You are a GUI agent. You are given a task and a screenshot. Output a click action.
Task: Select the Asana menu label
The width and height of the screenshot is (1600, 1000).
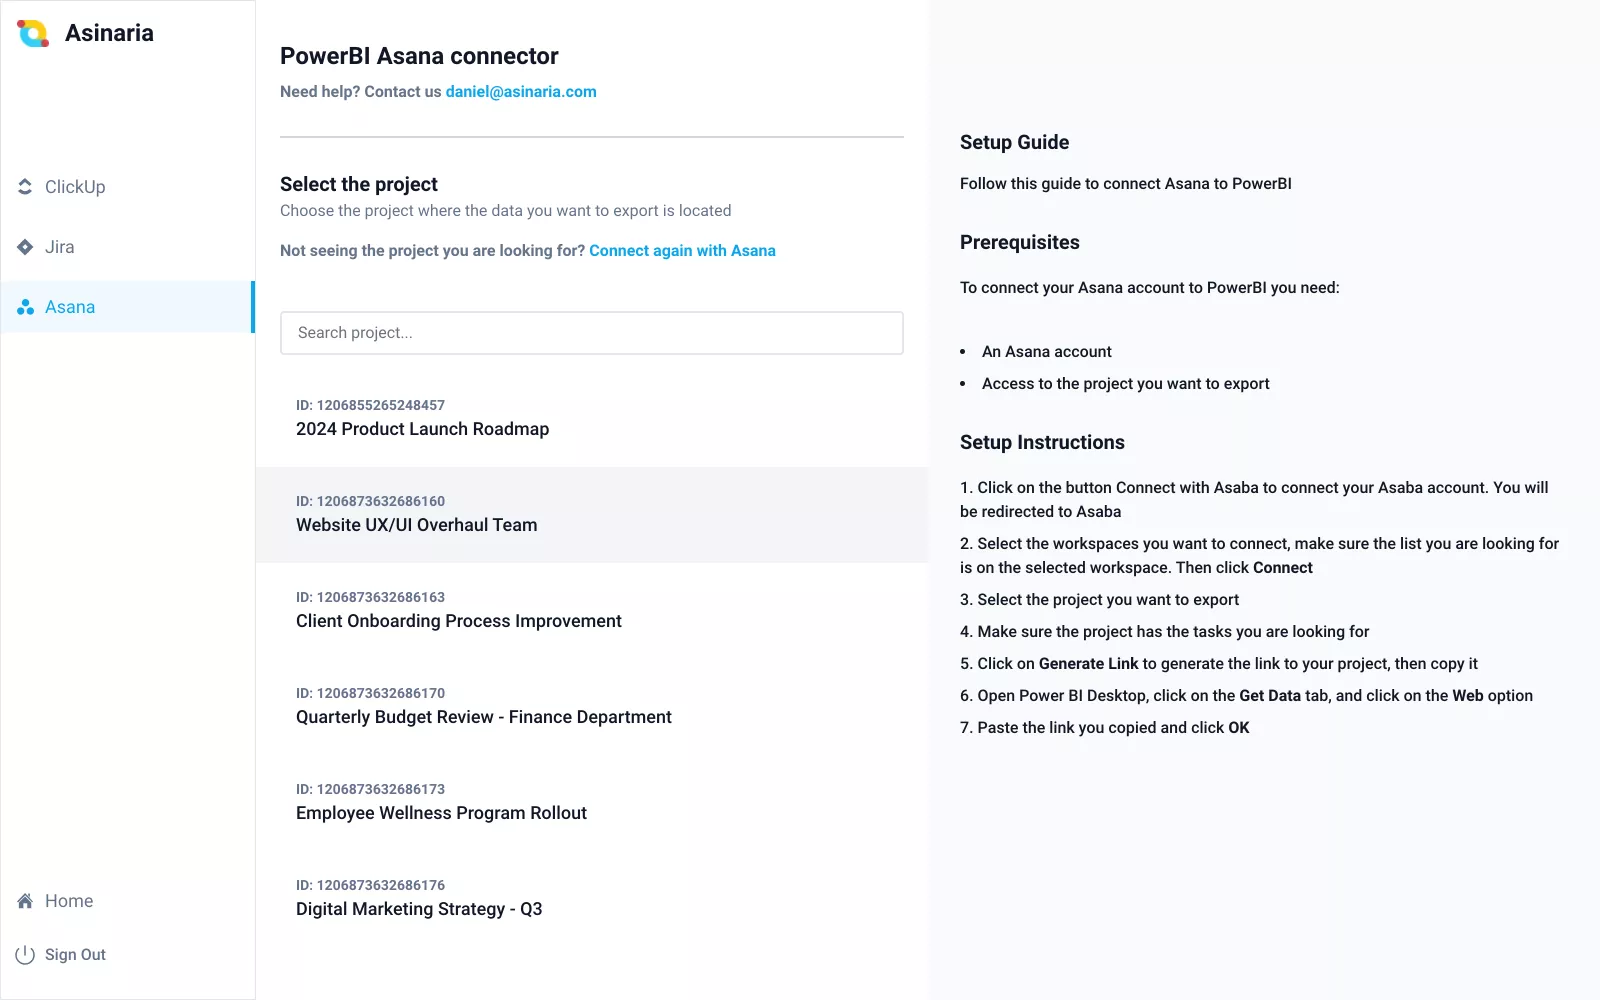coord(70,307)
